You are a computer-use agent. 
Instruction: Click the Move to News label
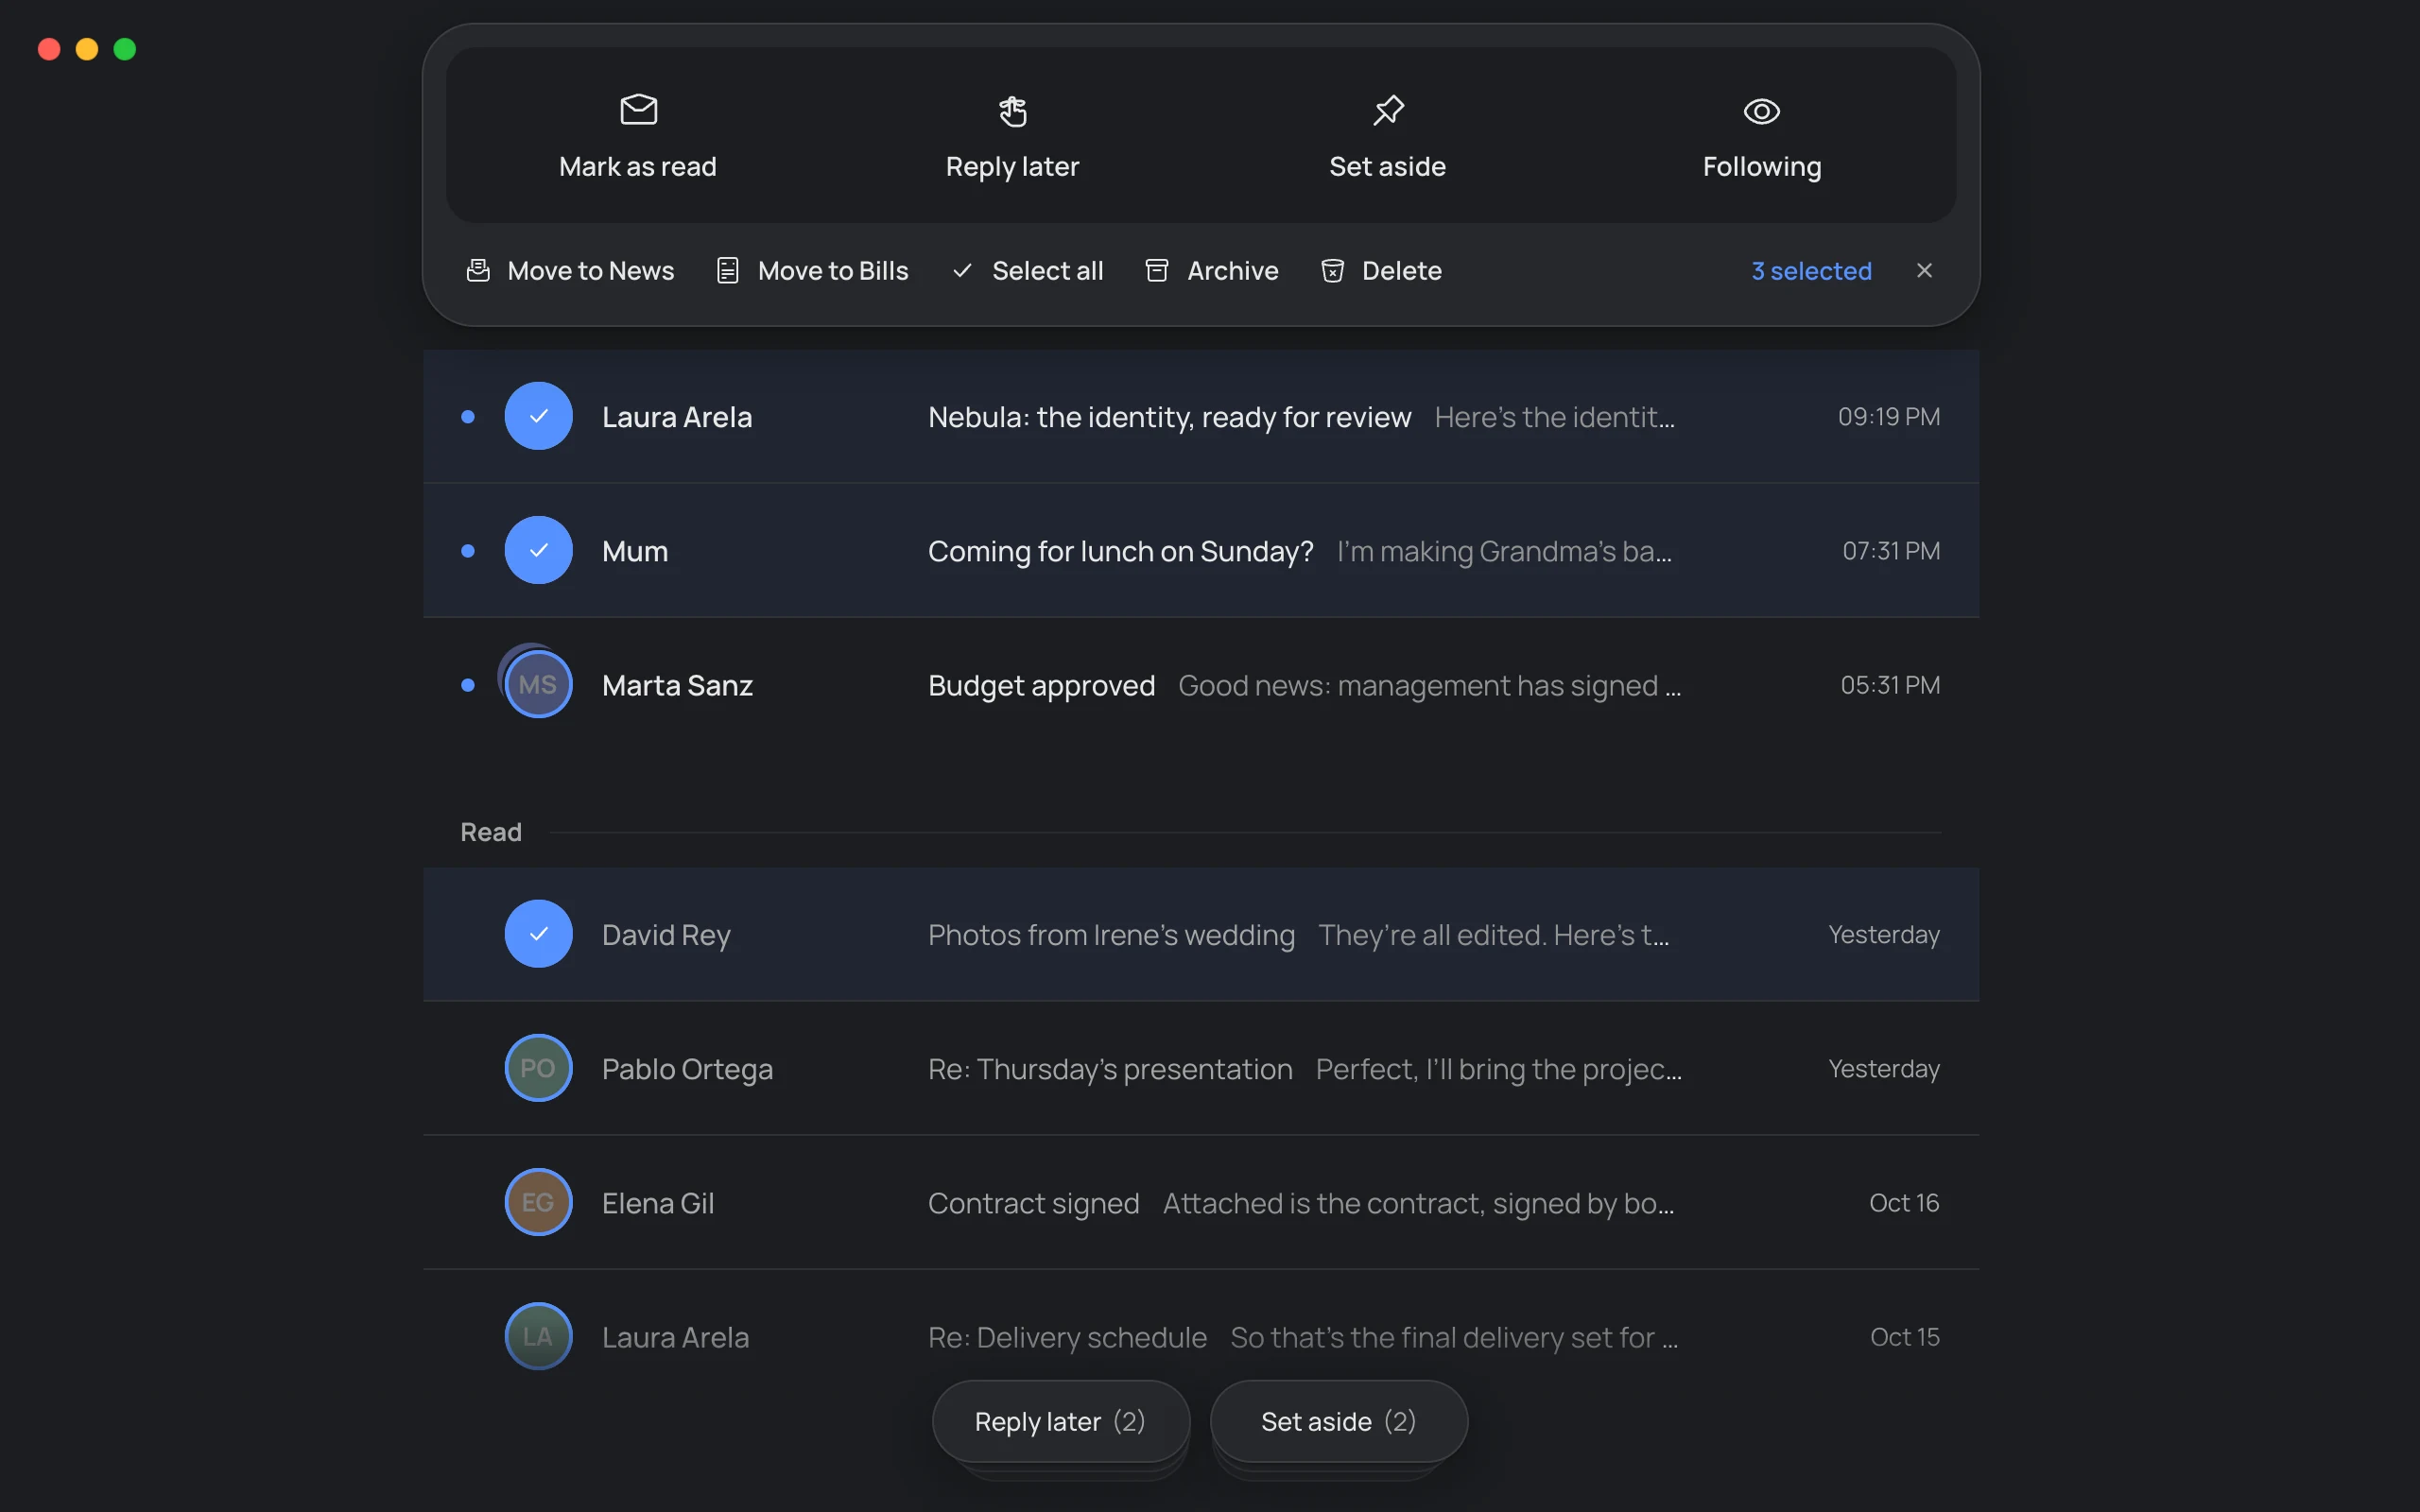coord(591,271)
